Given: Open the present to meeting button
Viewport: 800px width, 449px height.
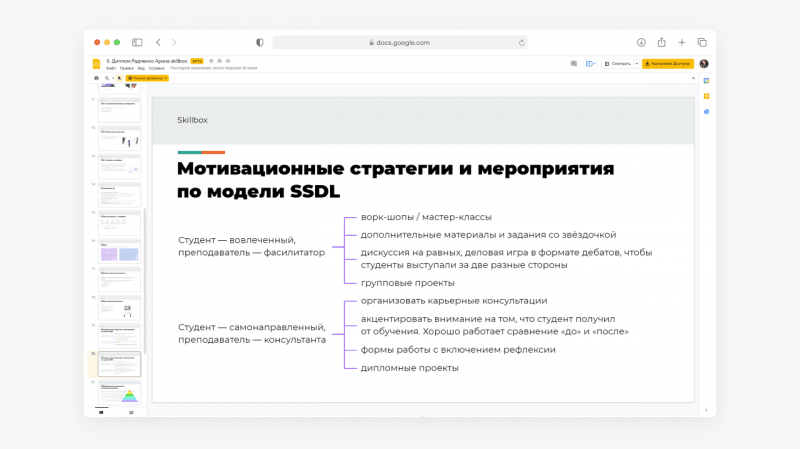Looking at the screenshot, I should pyautogui.click(x=590, y=64).
